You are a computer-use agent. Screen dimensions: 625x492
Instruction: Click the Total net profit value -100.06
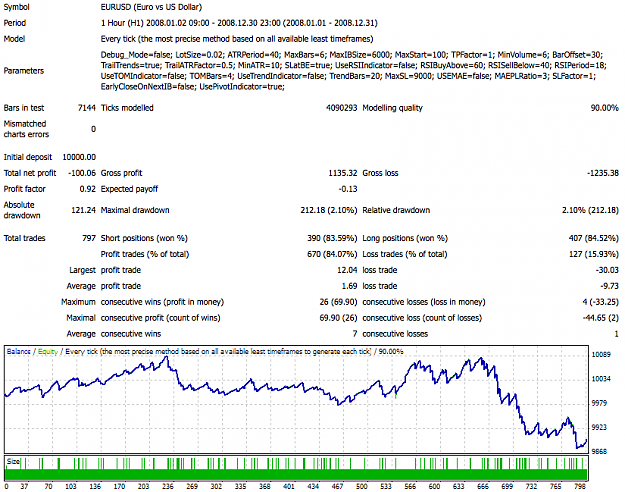pos(82,173)
